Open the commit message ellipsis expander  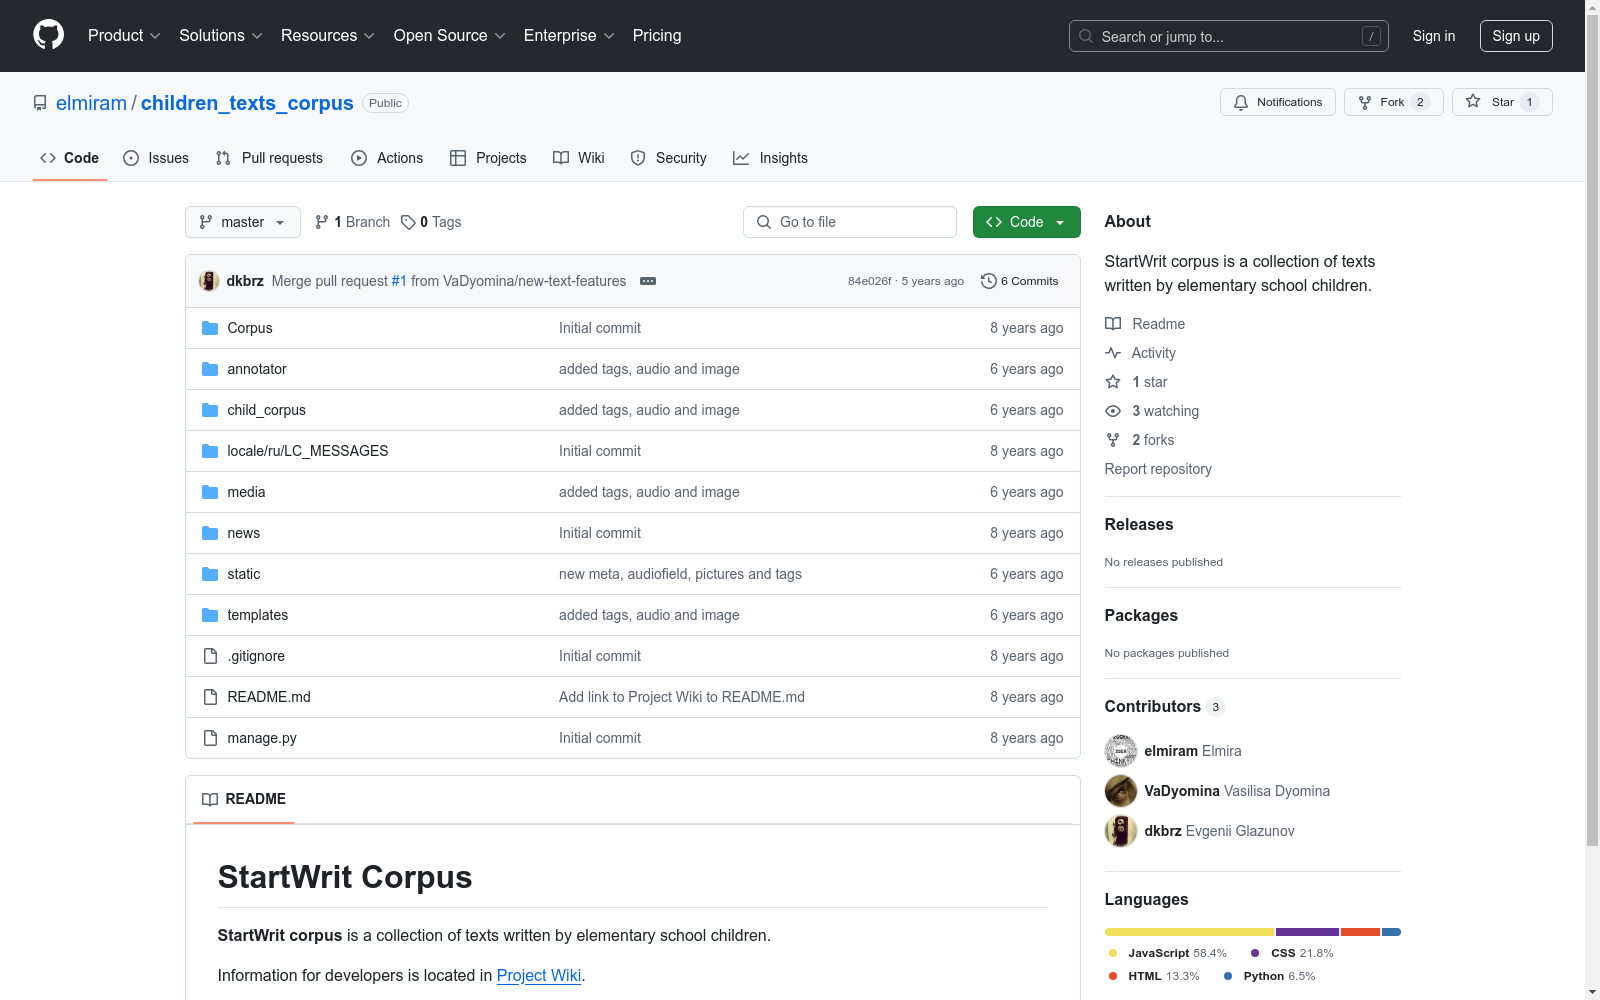click(x=648, y=281)
